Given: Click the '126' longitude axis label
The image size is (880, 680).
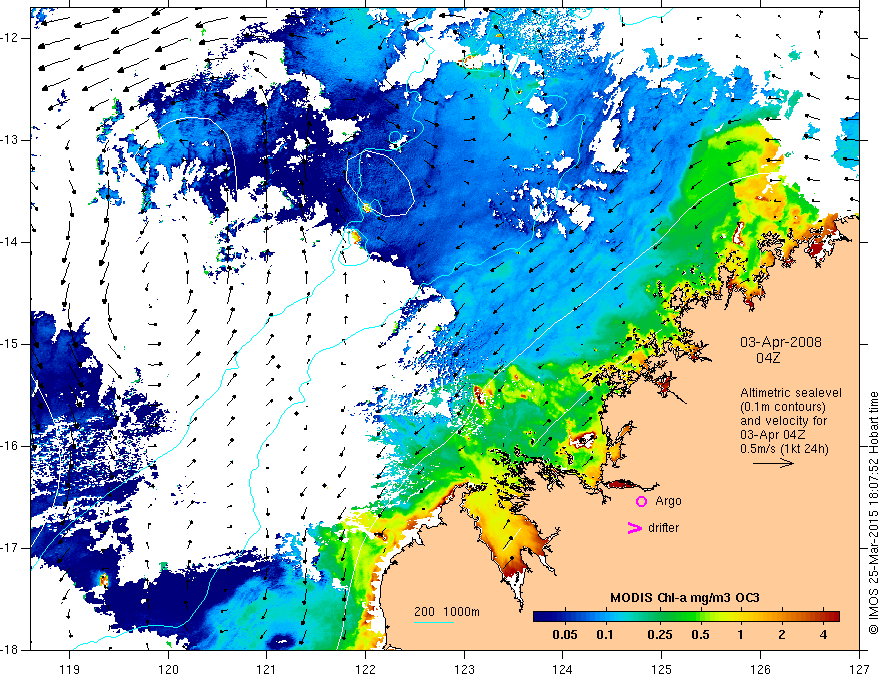Looking at the screenshot, I should pyautogui.click(x=760, y=669).
